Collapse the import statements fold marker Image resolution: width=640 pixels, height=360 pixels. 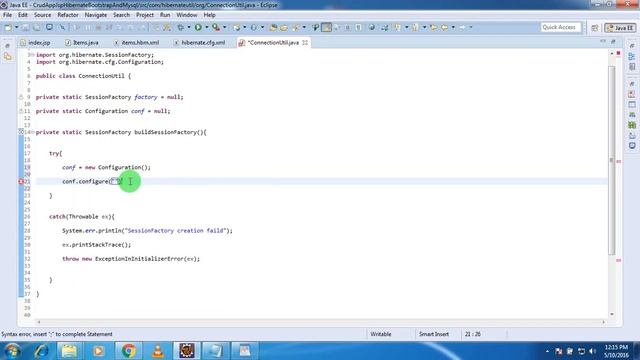pos(33,55)
